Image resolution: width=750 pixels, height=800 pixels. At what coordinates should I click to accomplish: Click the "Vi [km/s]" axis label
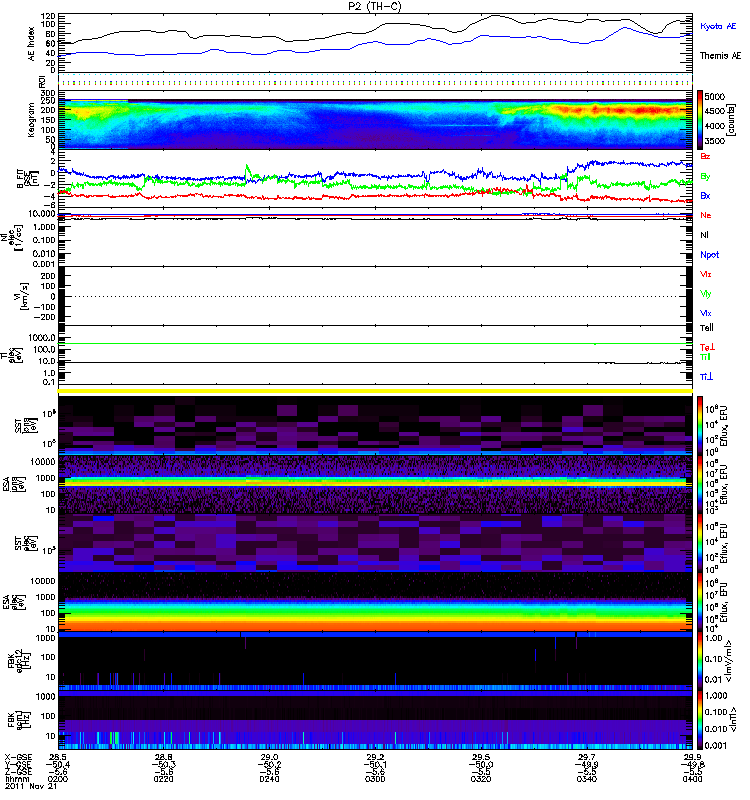24,296
